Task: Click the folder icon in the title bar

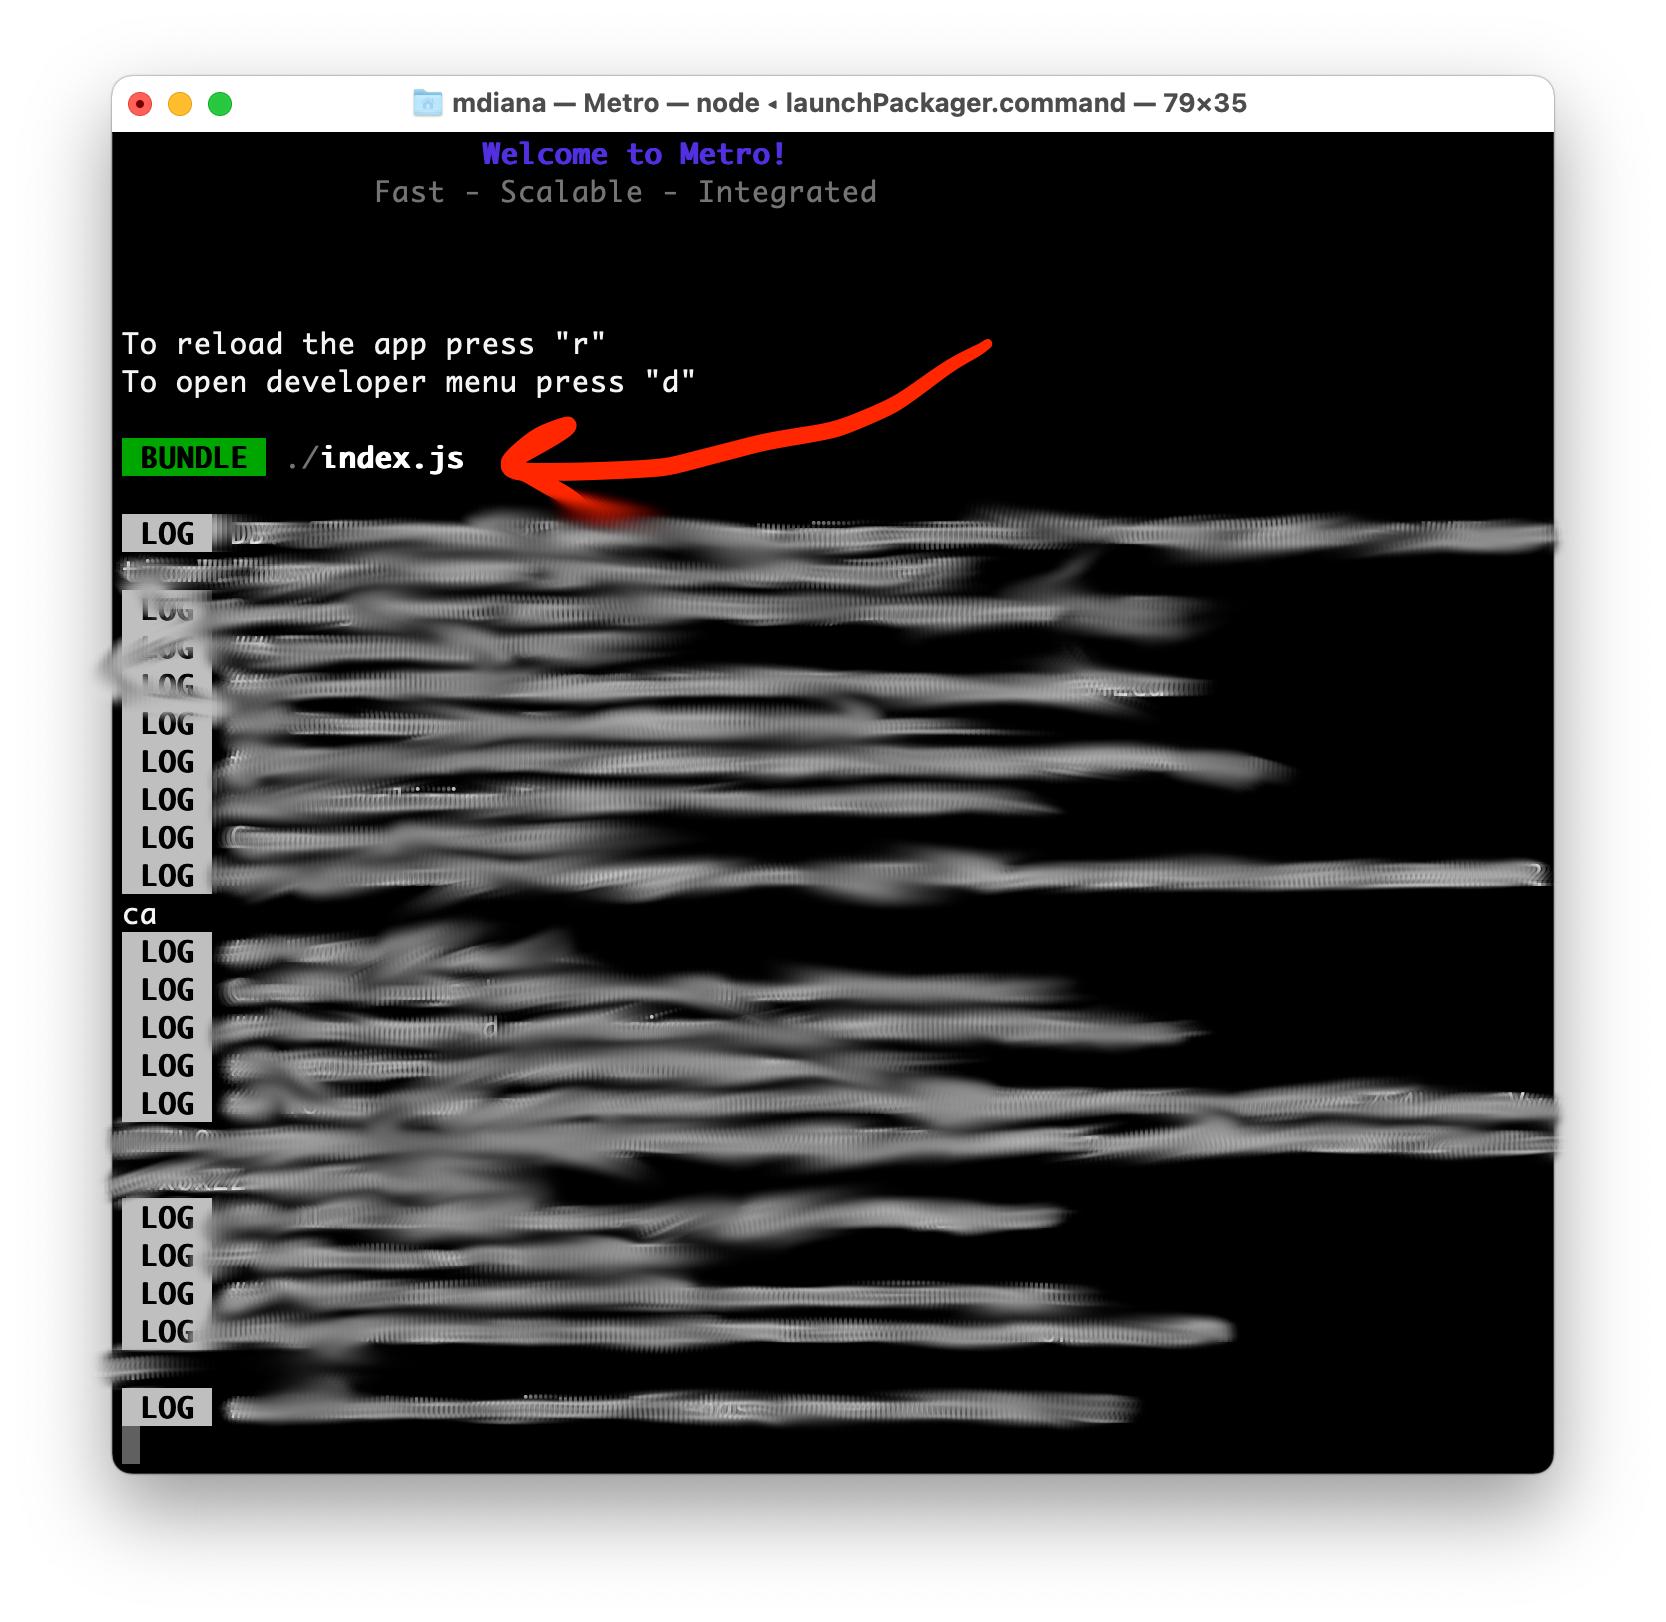Action: tap(428, 103)
